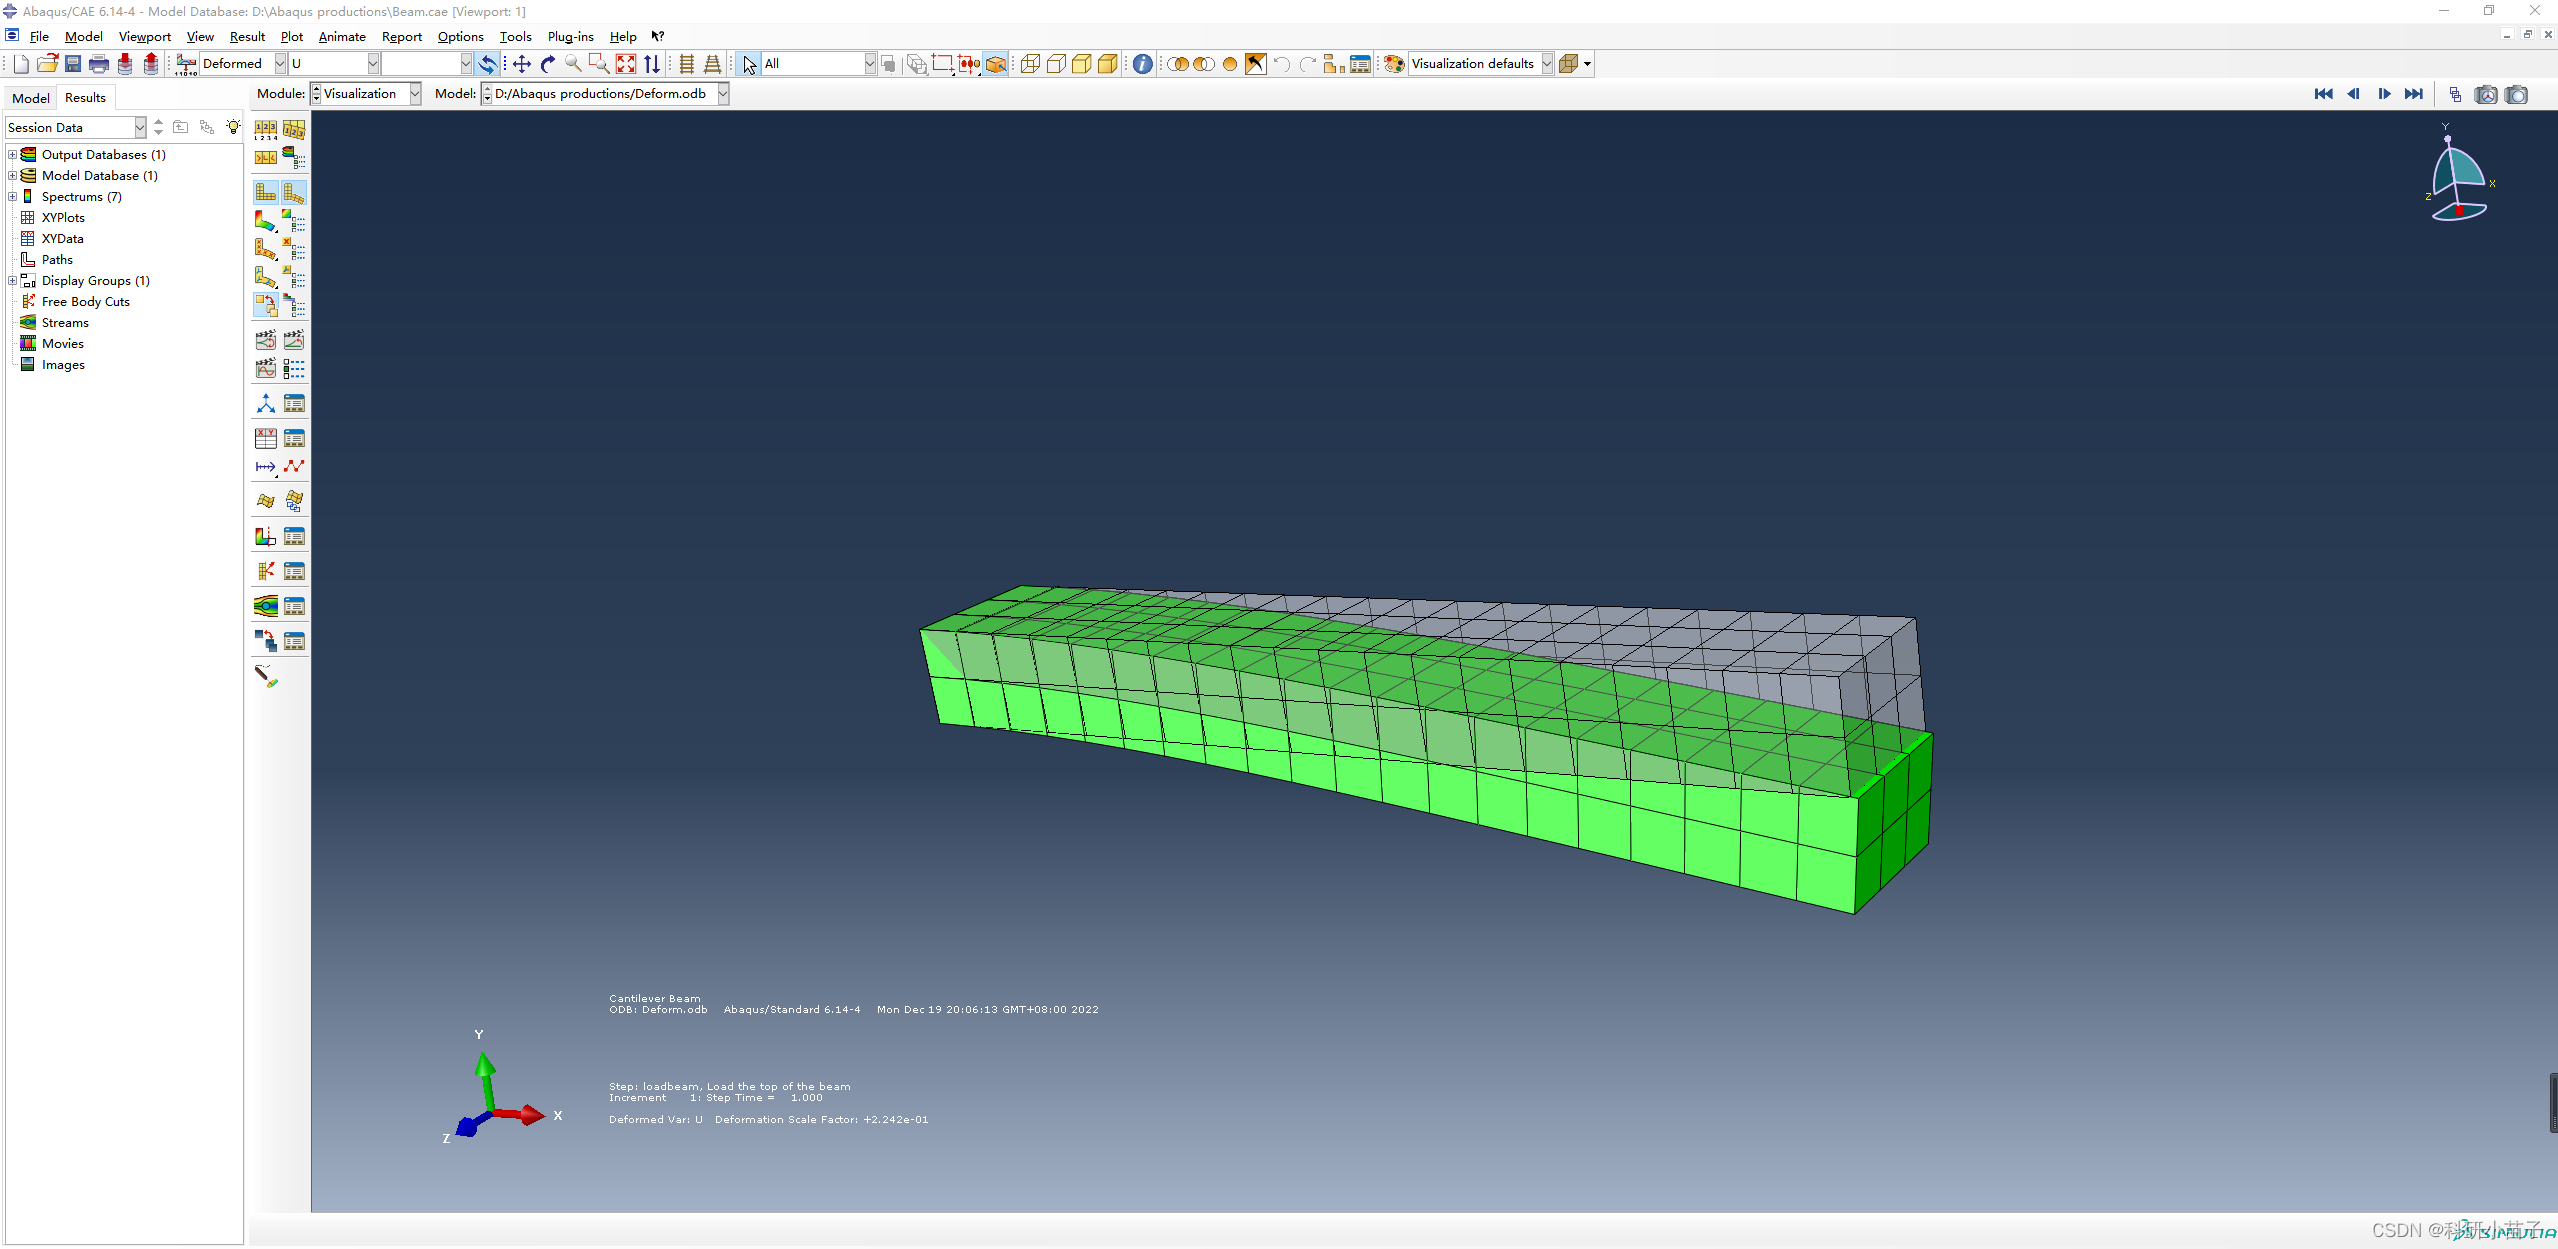Select the Pan View tool
2558x1249 pixels.
tap(522, 64)
